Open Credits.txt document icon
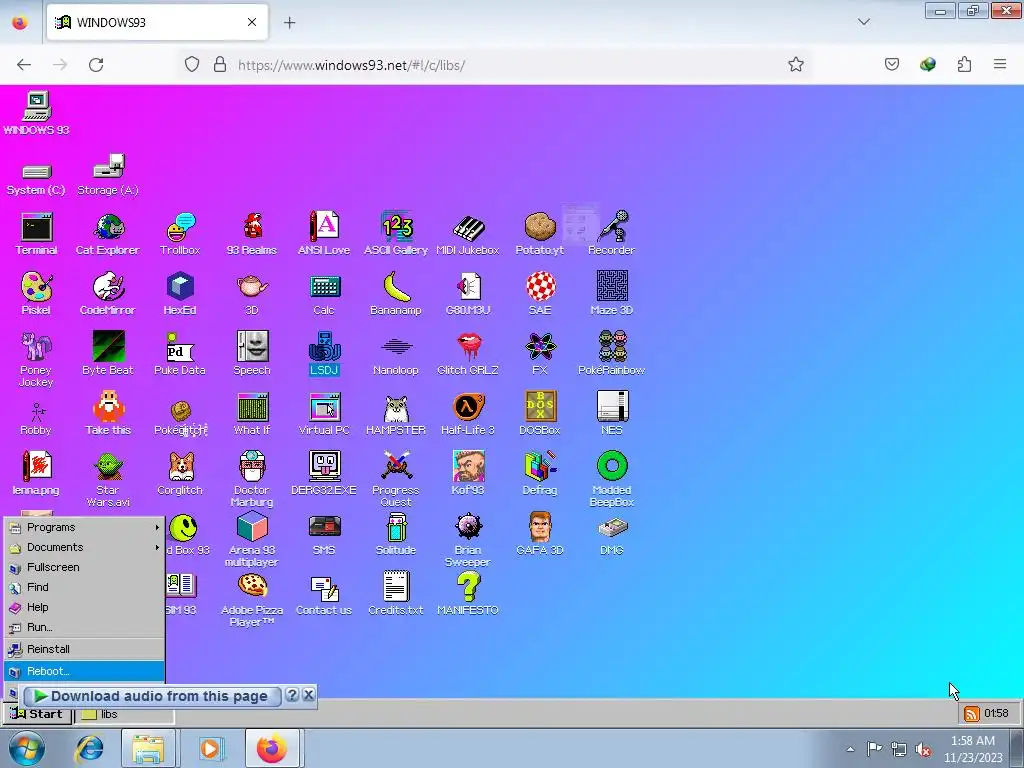1024x768 pixels. (396, 594)
